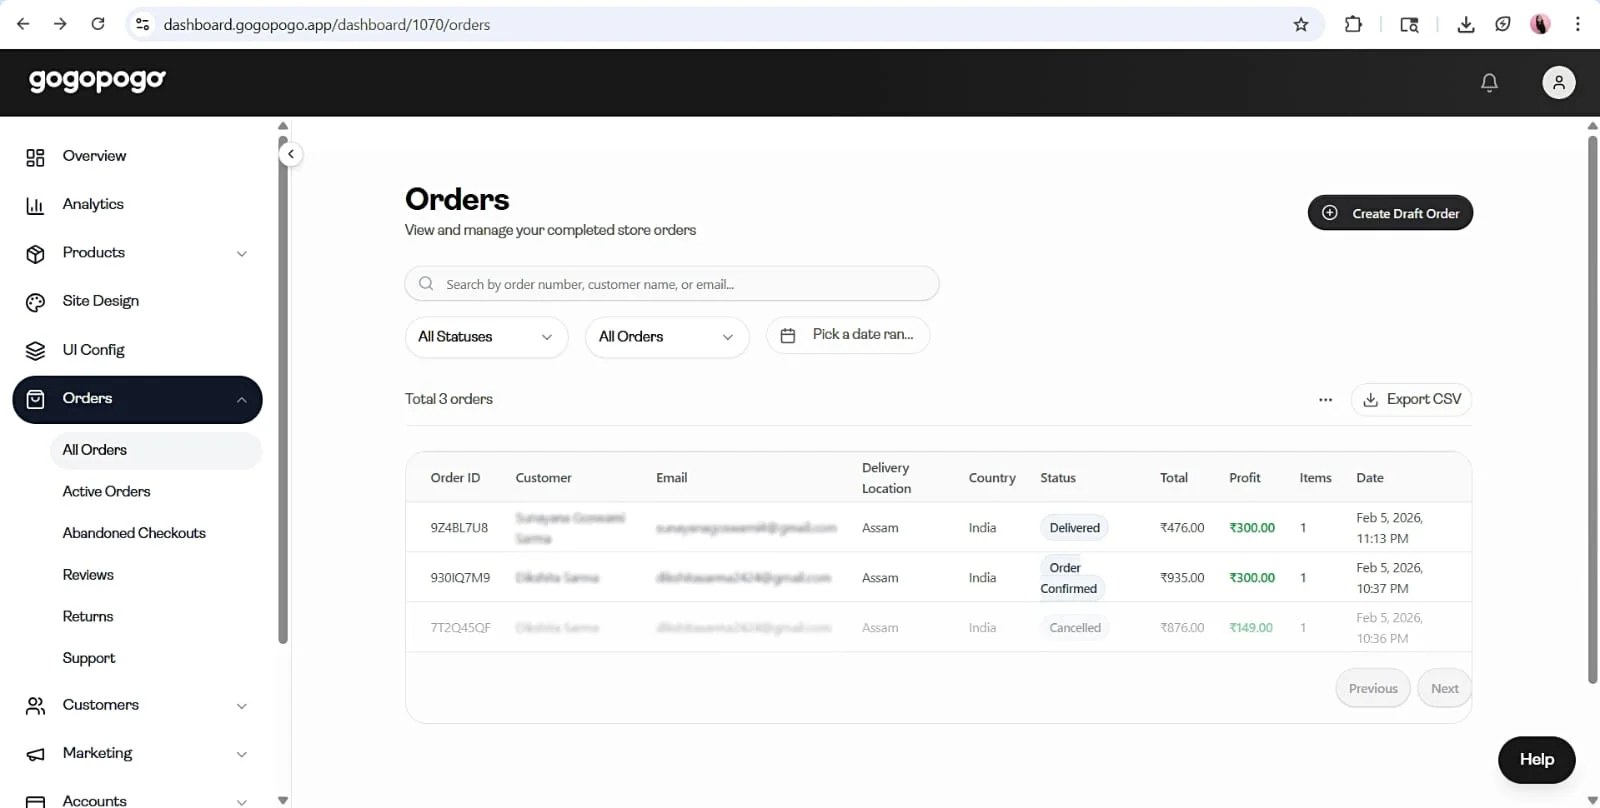
Task: Open order 930IQ7M9
Action: point(460,578)
